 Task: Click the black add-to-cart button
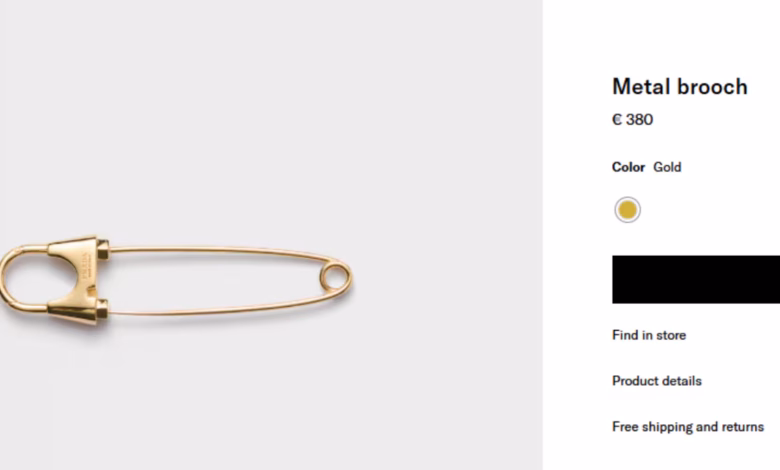(696, 280)
